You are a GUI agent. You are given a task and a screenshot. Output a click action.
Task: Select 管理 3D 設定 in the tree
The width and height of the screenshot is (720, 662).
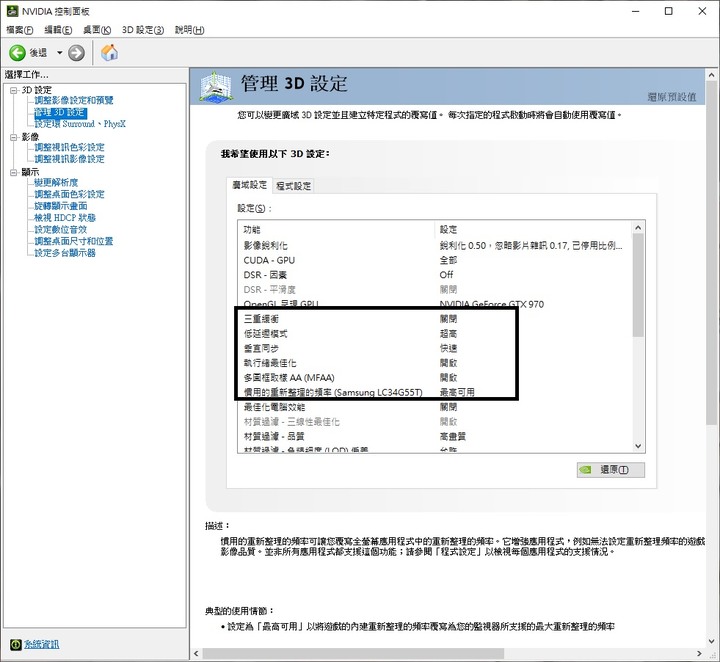coord(60,112)
